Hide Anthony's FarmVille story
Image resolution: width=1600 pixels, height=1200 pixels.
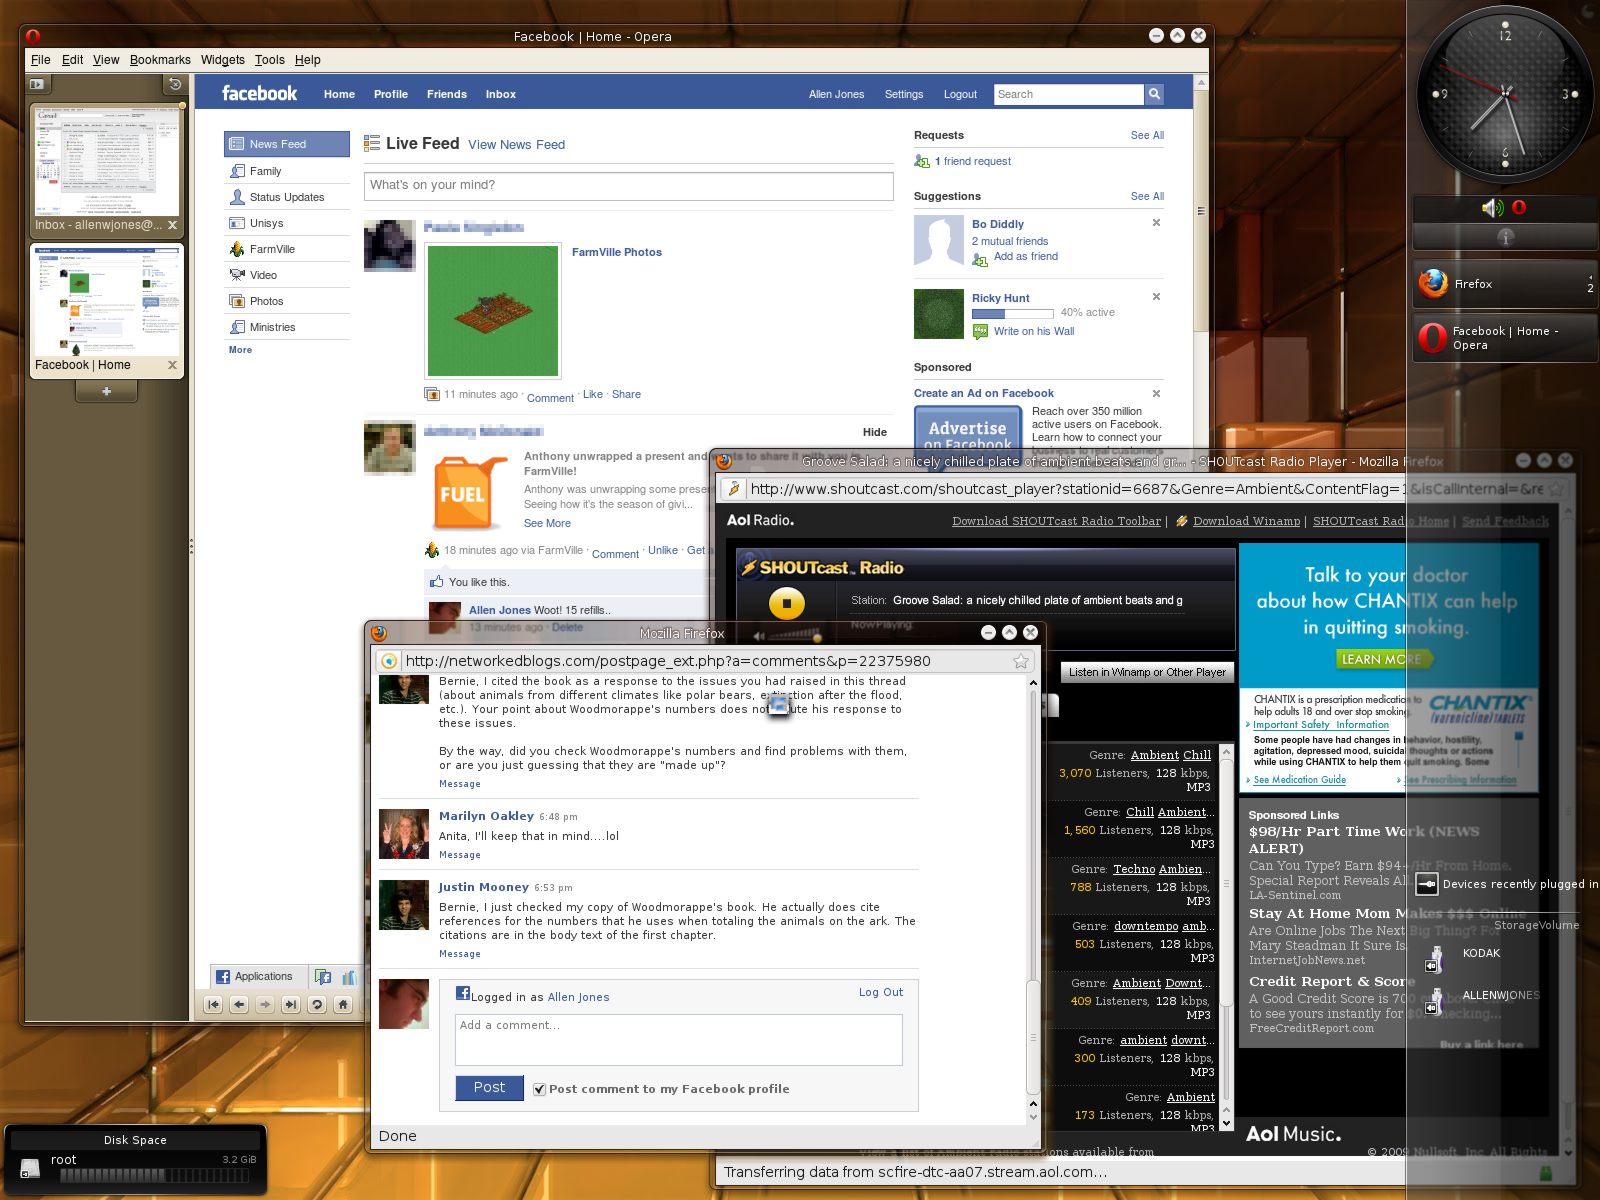[x=874, y=432]
